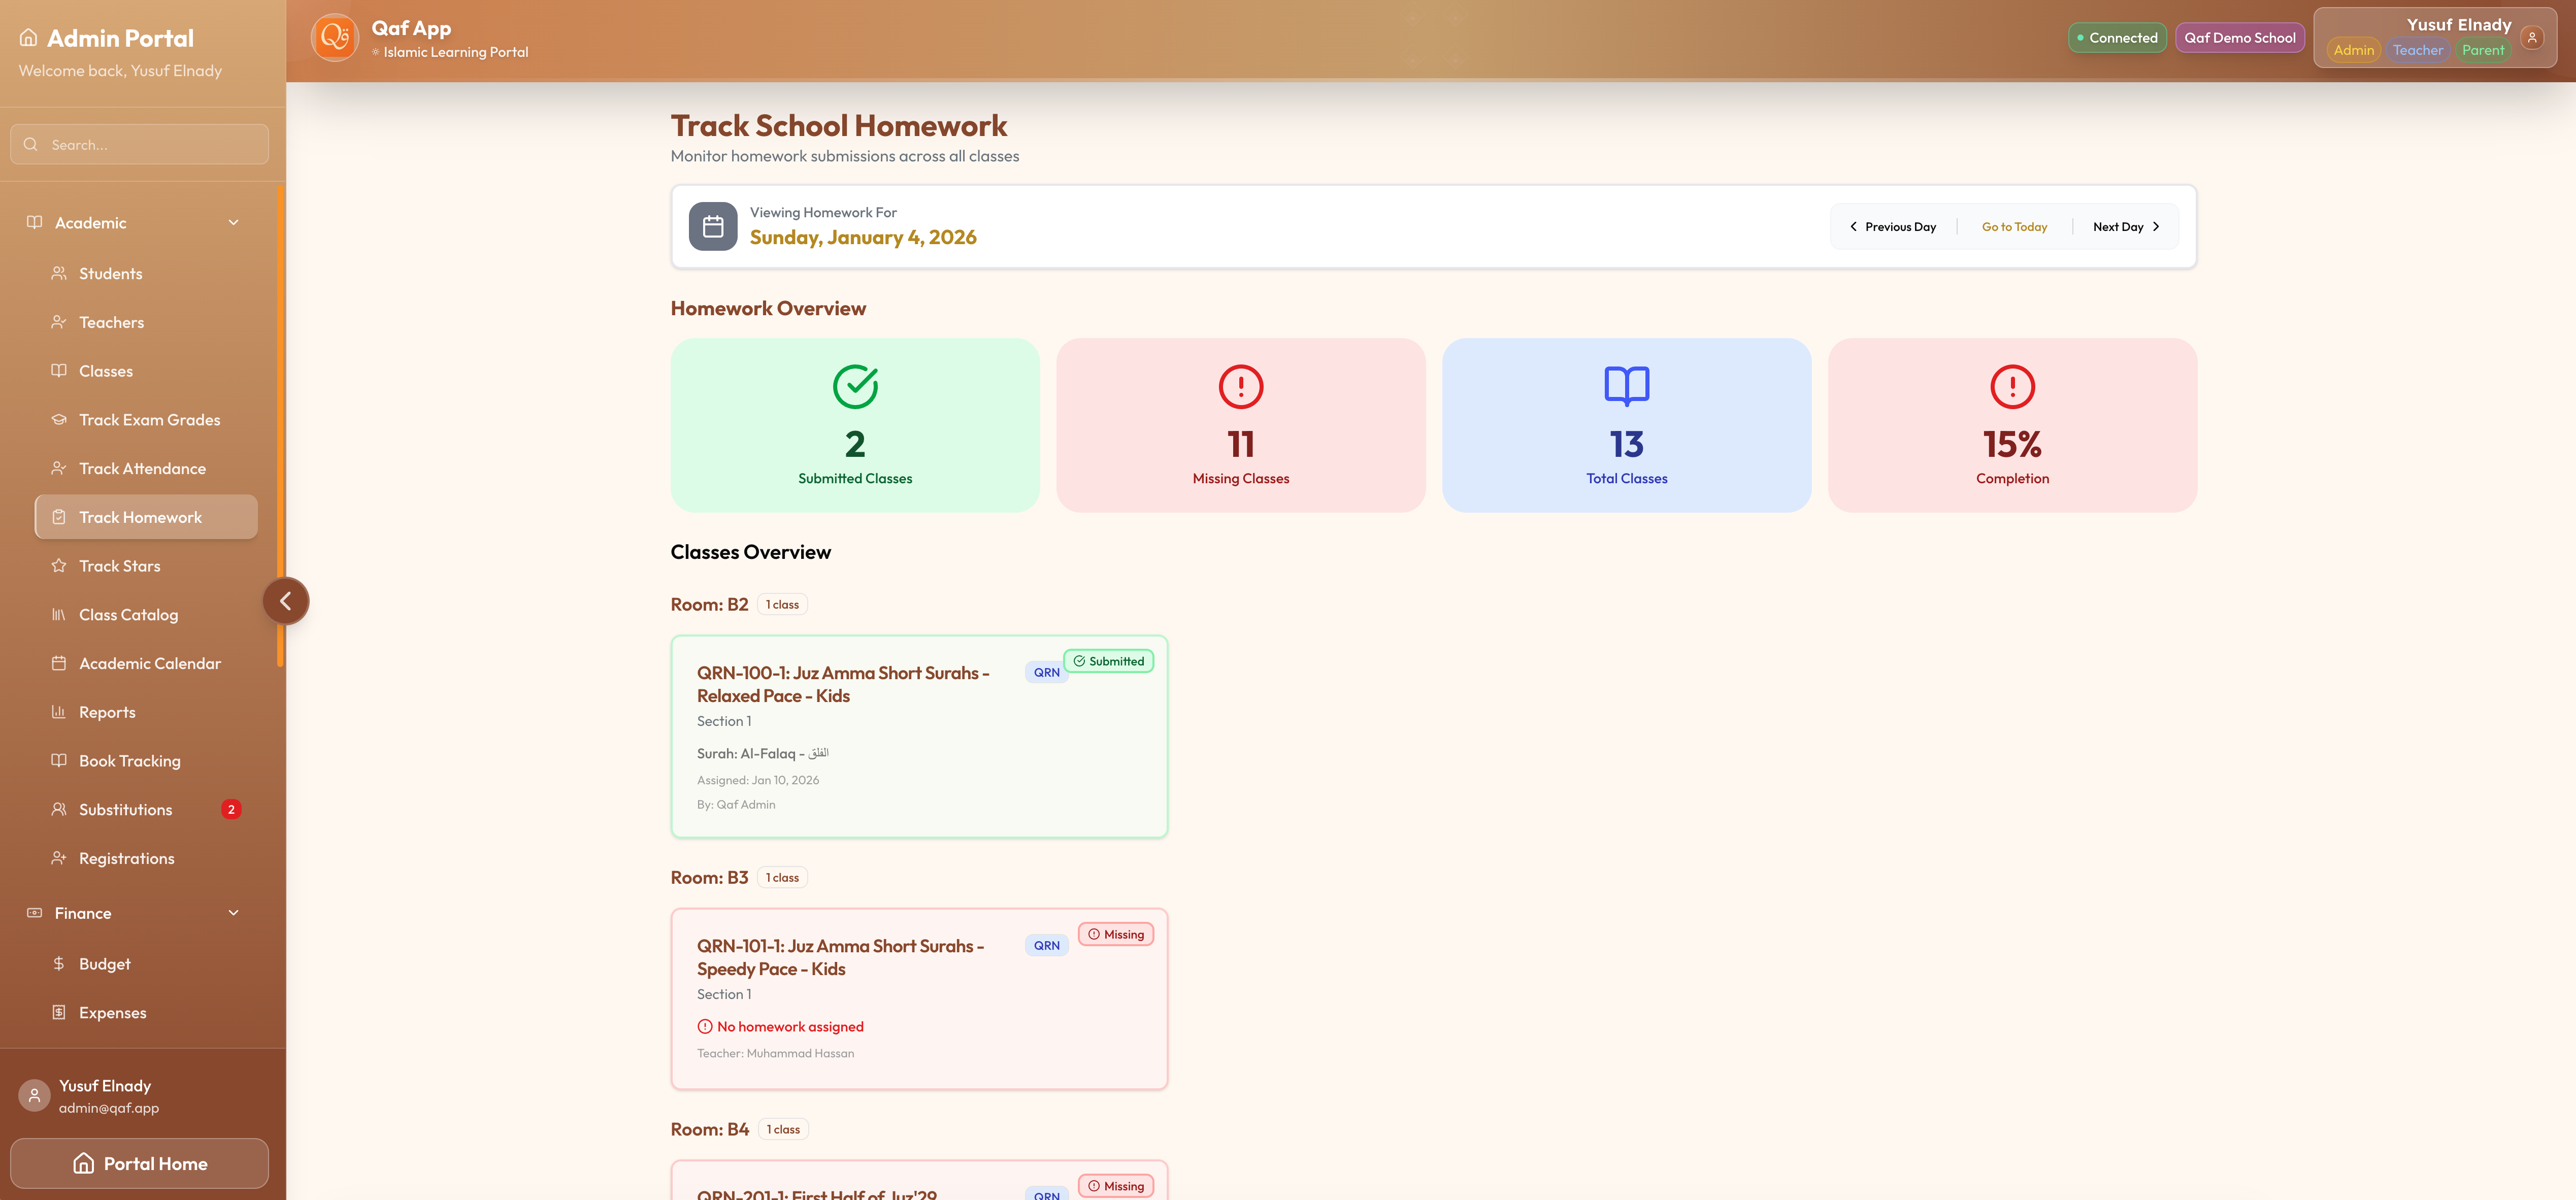Select the Admin role badge
2576x1200 pixels.
(x=2353, y=50)
